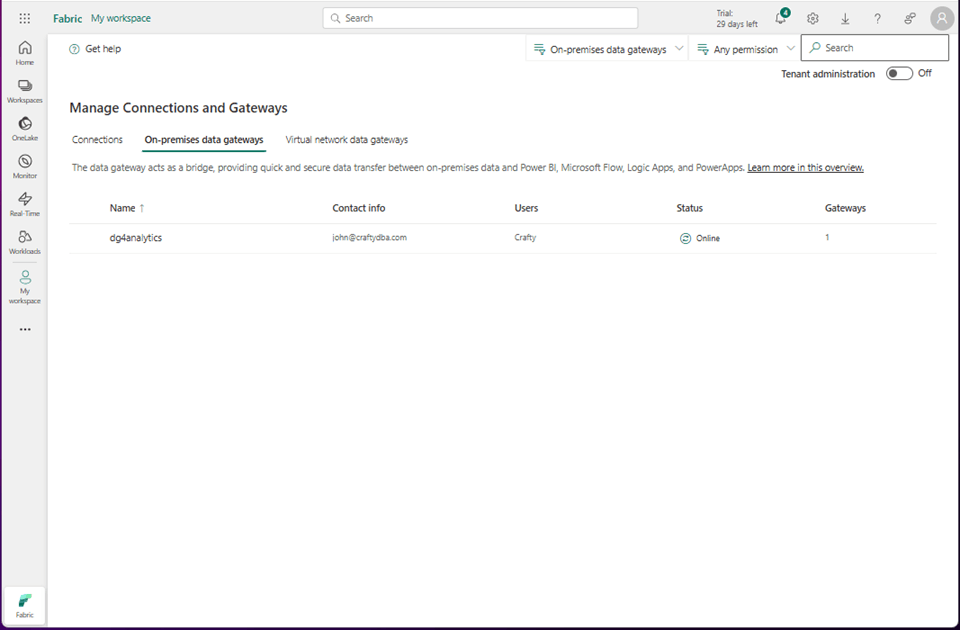Open Monitor in the sidebar
Screen dimensions: 960x630
point(24,166)
